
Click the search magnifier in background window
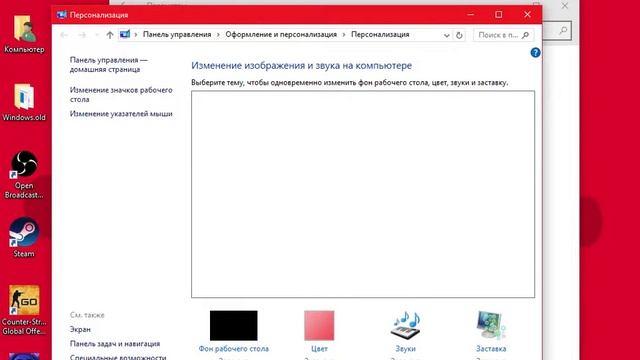click(563, 30)
